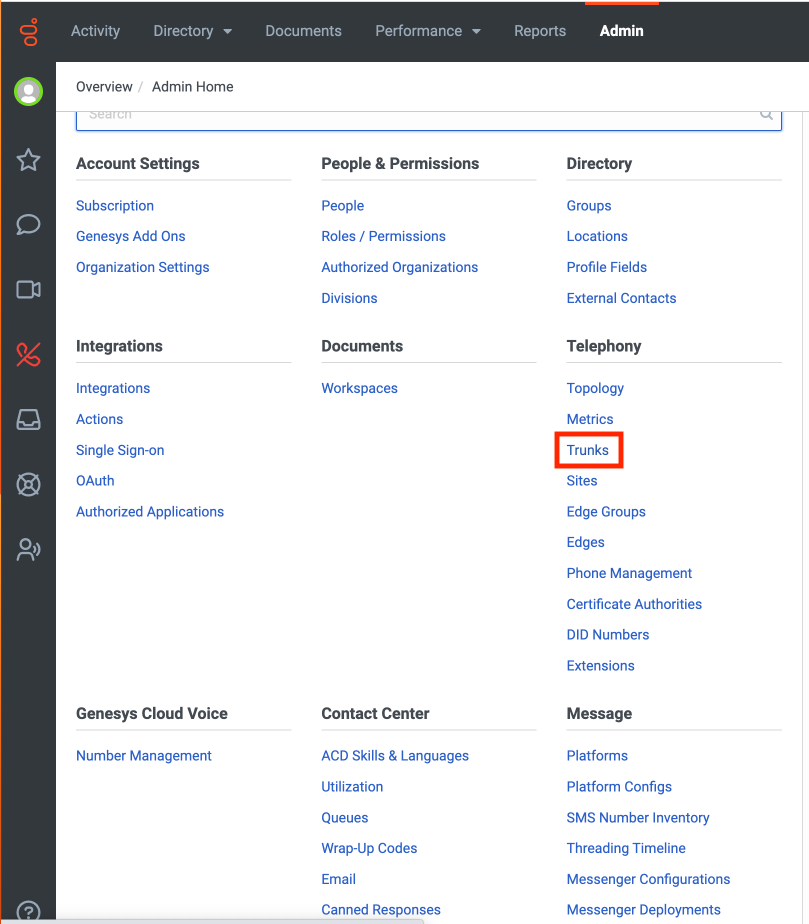The image size is (809, 924).
Task: Open the user profile avatar
Action: click(x=28, y=92)
